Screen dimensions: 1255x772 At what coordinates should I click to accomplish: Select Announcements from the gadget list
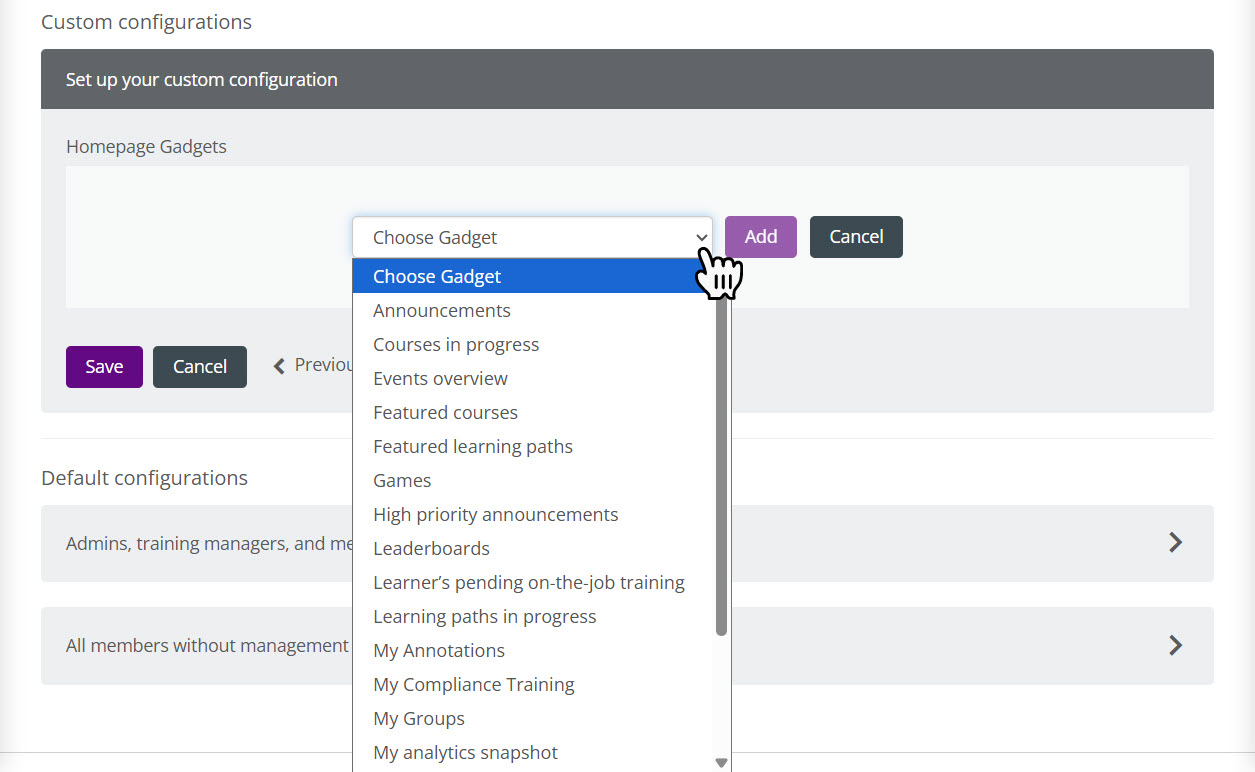point(441,310)
